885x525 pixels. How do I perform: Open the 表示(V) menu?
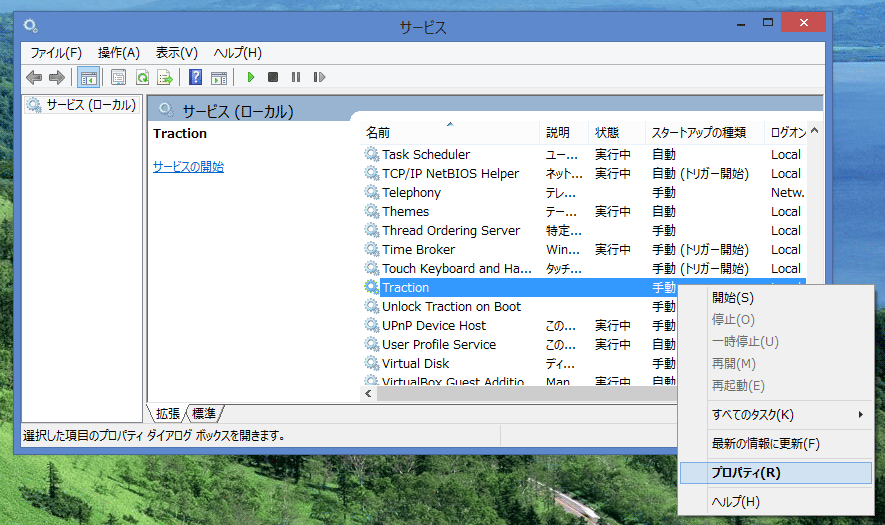point(177,53)
